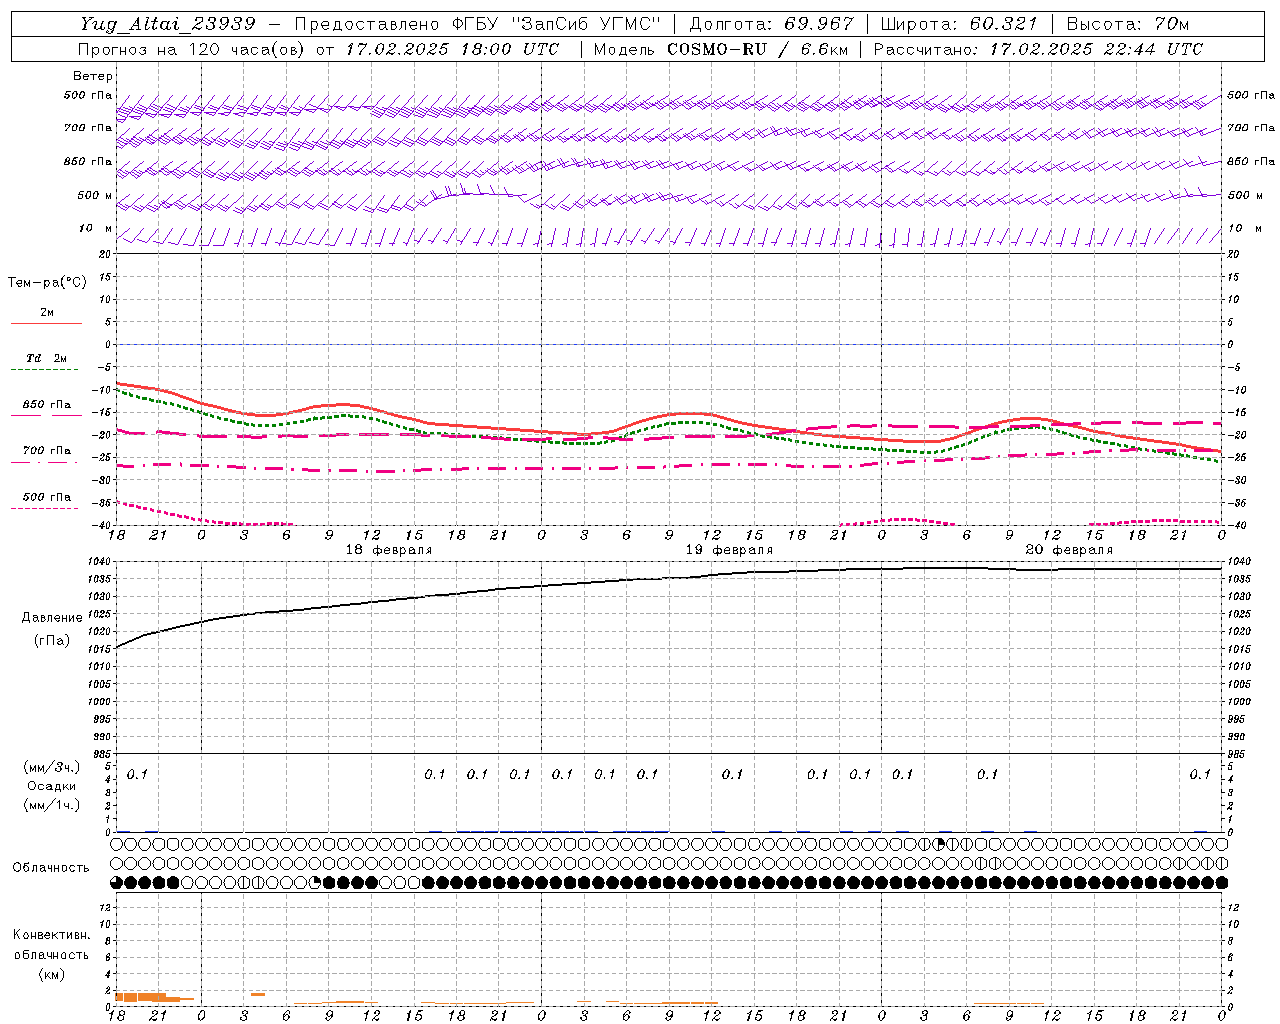Click the Конвективн. panel label

click(51, 935)
